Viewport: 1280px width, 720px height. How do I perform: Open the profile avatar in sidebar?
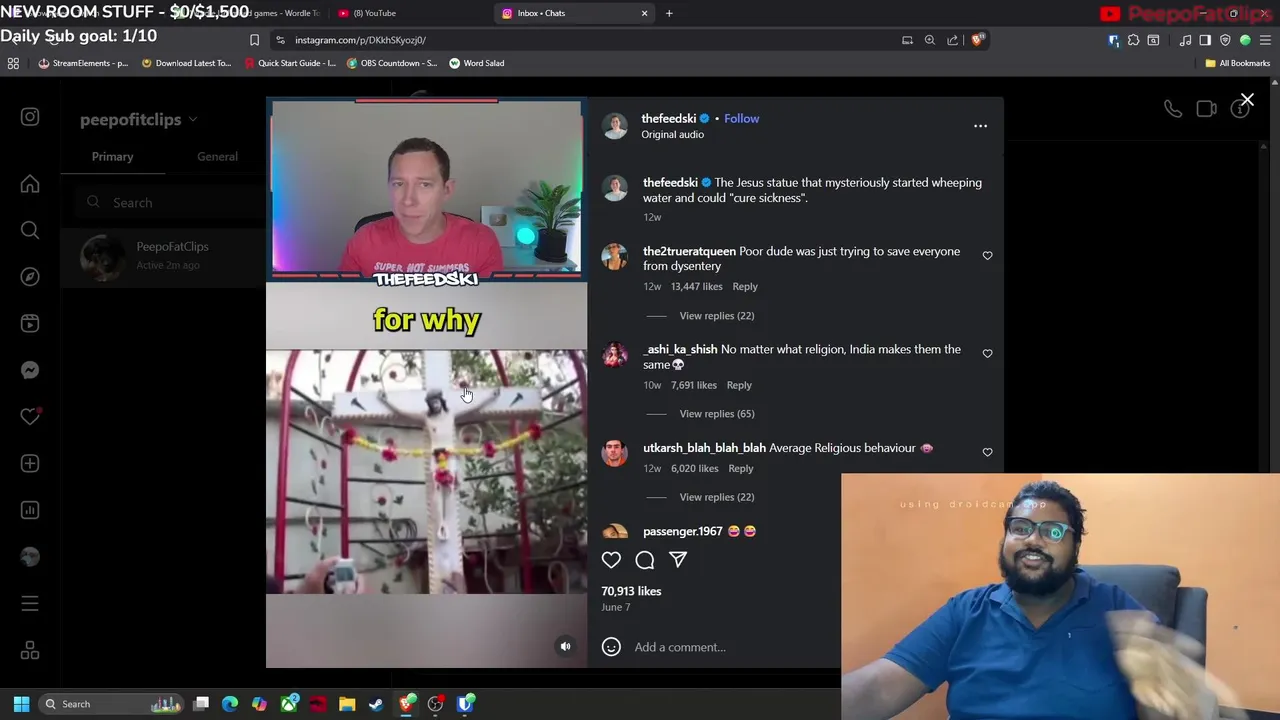coord(30,557)
